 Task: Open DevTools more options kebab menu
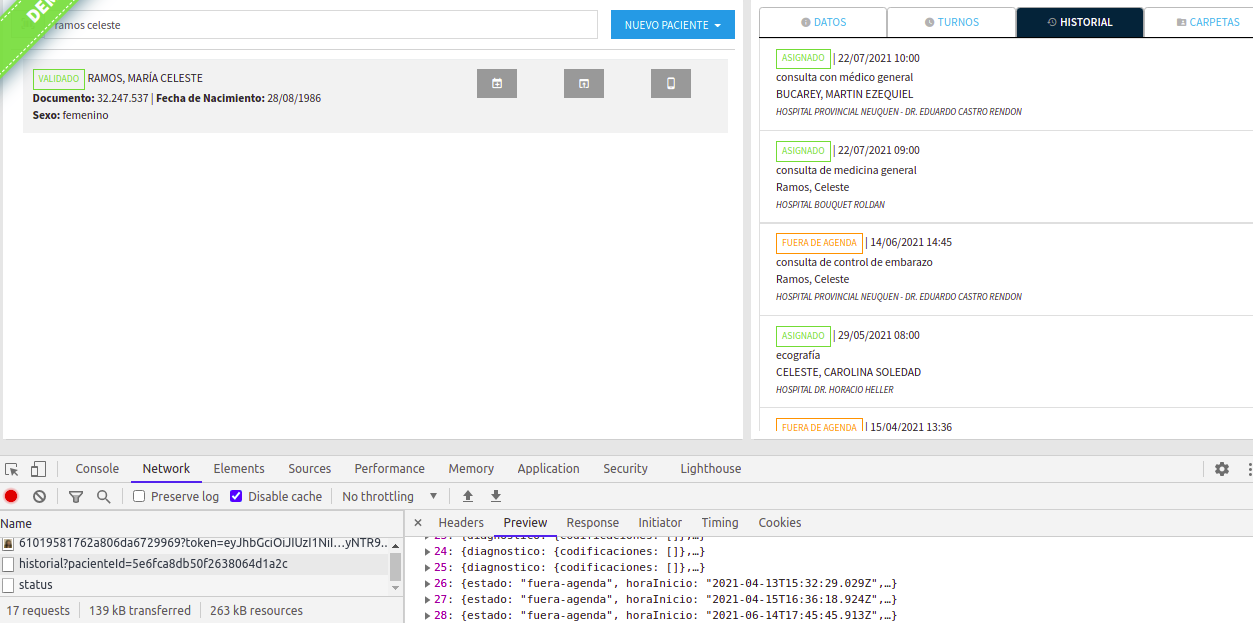[x=1248, y=469]
